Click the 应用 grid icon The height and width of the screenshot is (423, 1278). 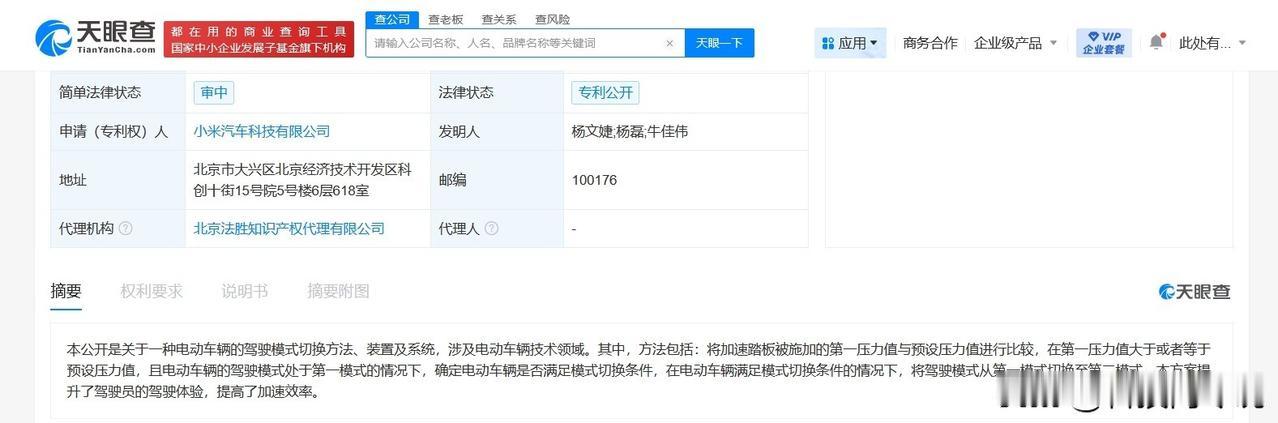(x=828, y=43)
